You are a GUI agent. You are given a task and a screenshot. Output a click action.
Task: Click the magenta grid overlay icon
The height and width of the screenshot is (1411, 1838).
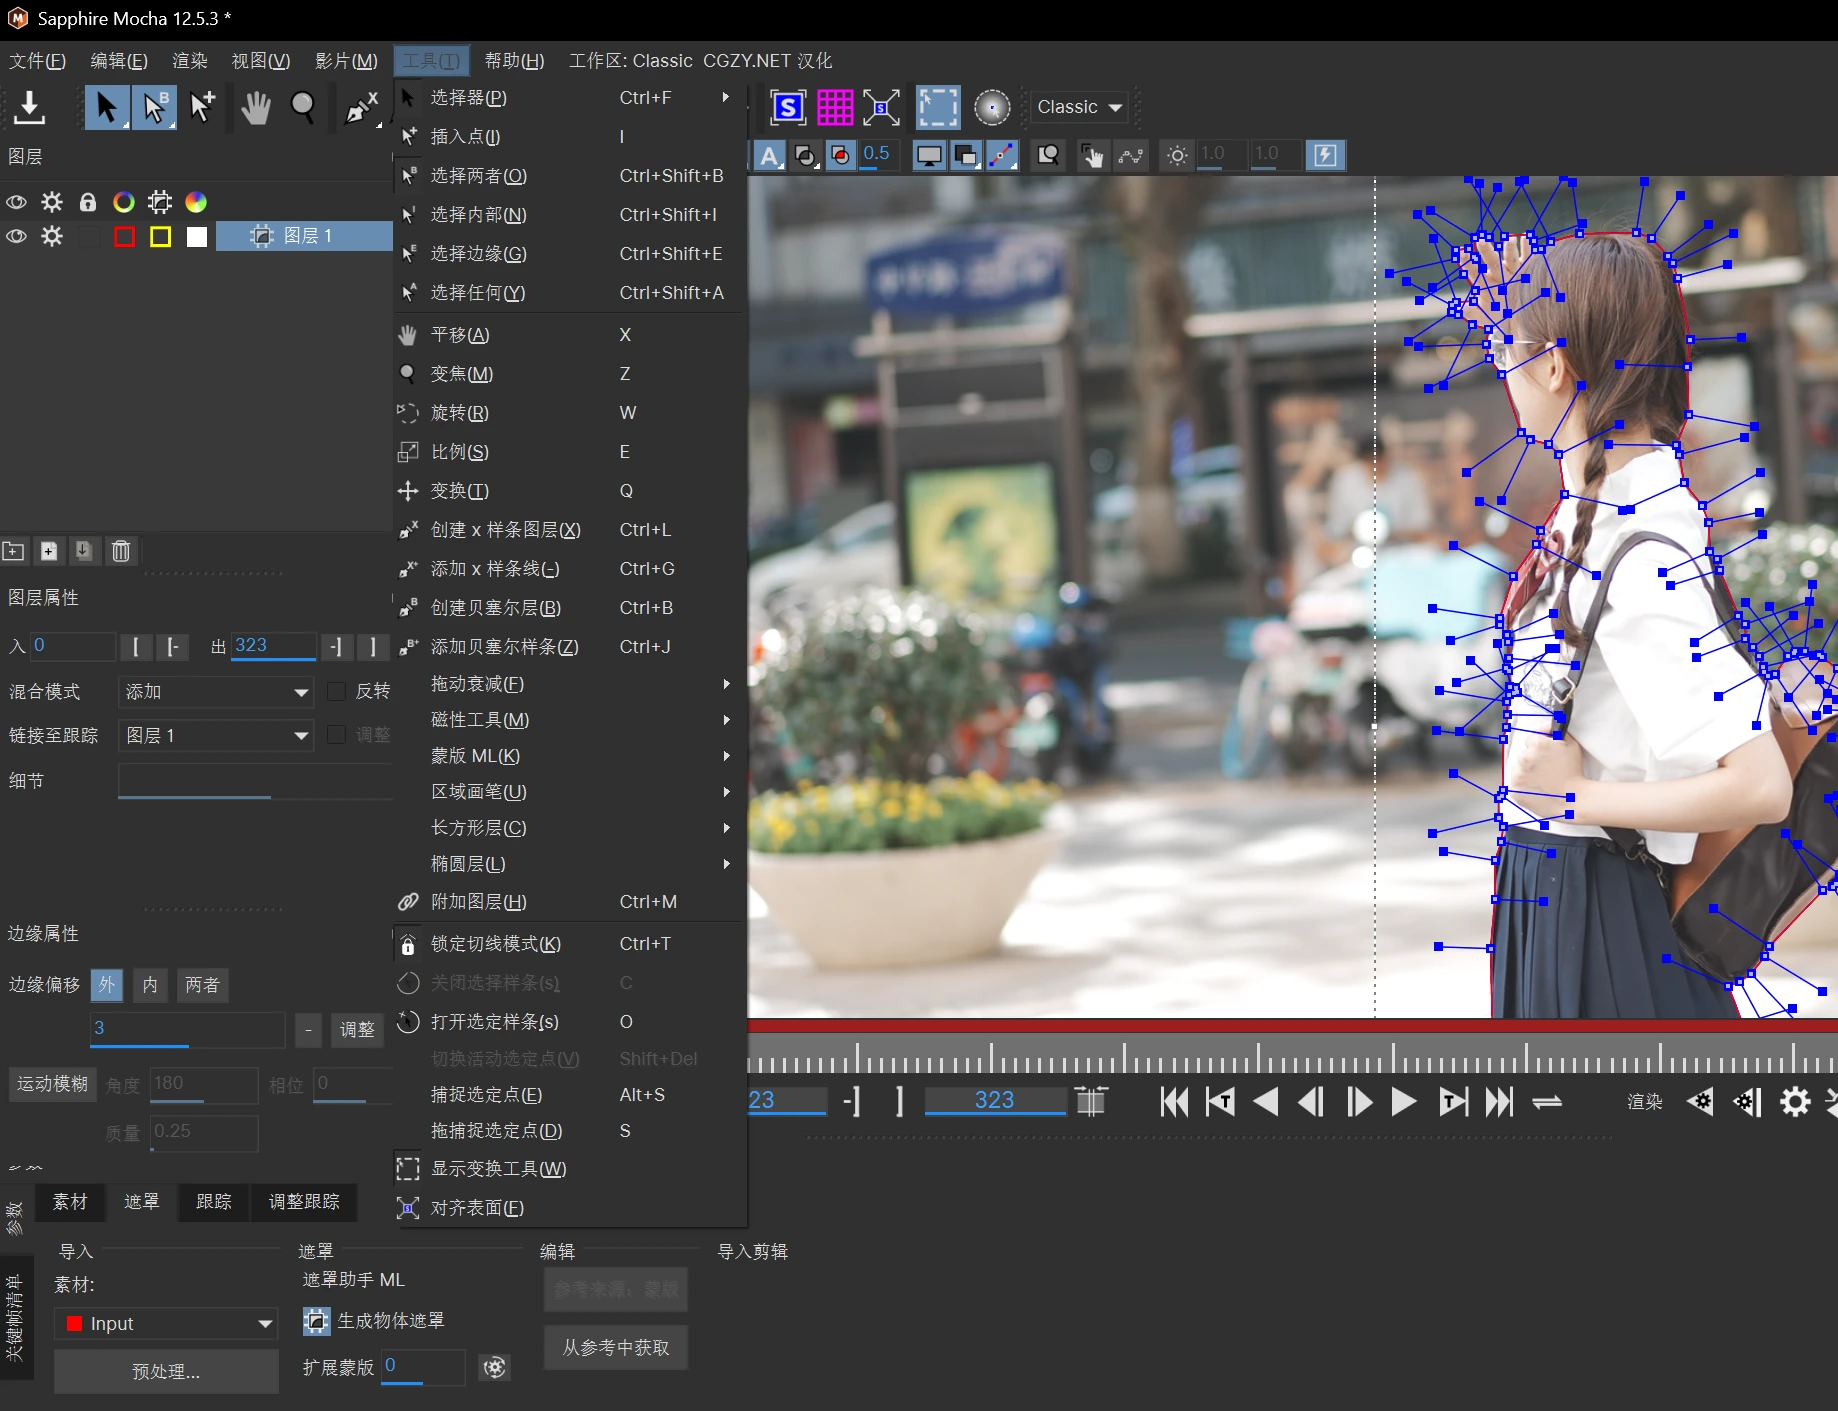[x=835, y=107]
